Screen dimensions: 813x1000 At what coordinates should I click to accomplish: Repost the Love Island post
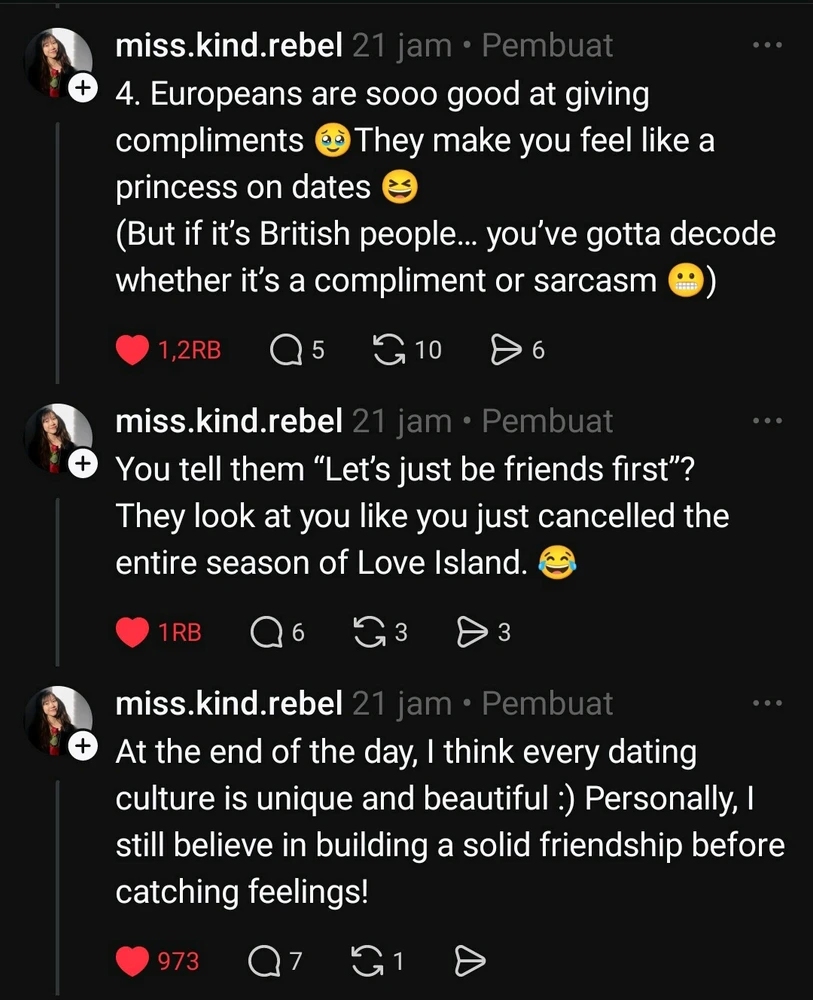tap(368, 631)
